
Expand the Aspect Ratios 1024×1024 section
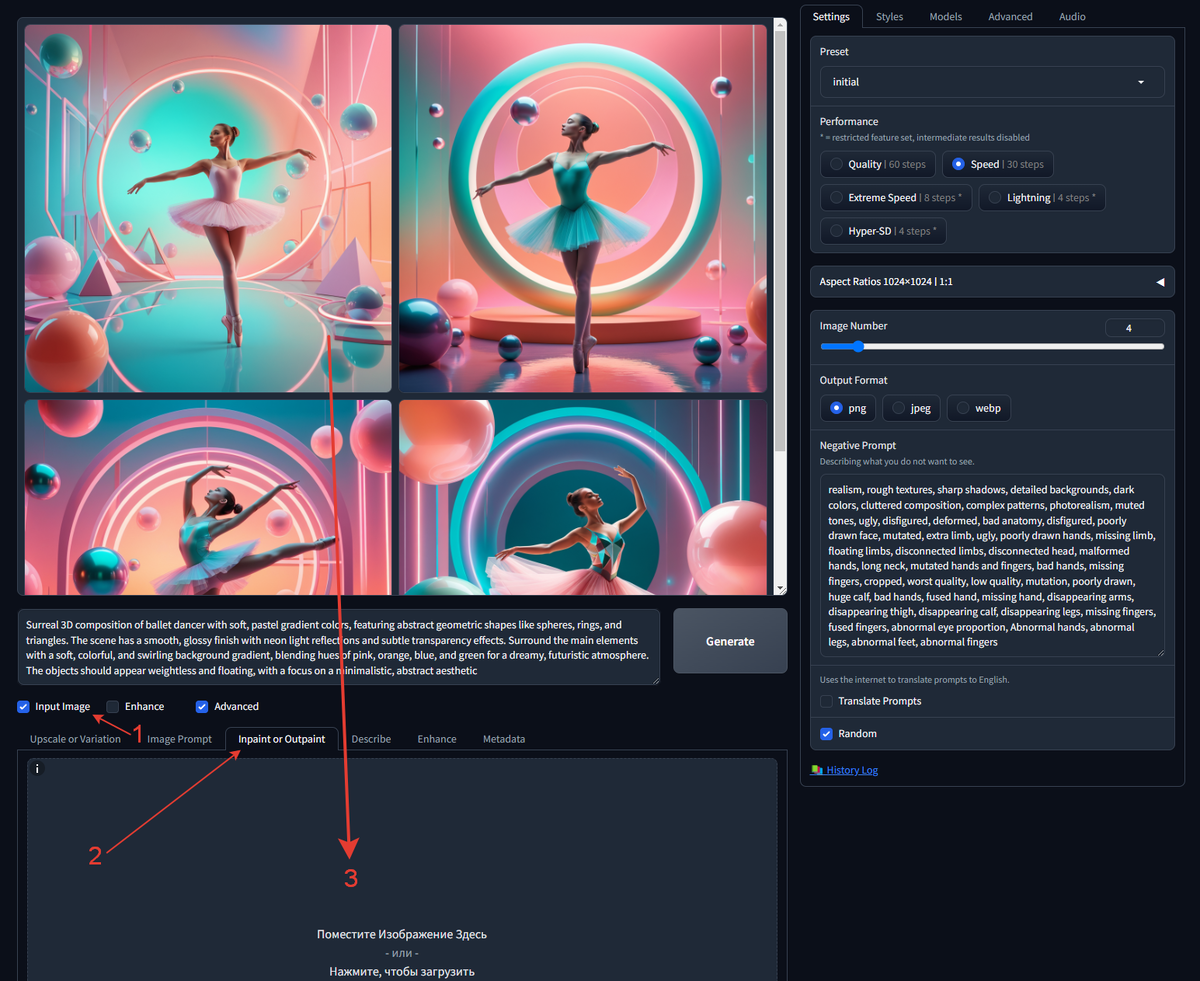992,282
